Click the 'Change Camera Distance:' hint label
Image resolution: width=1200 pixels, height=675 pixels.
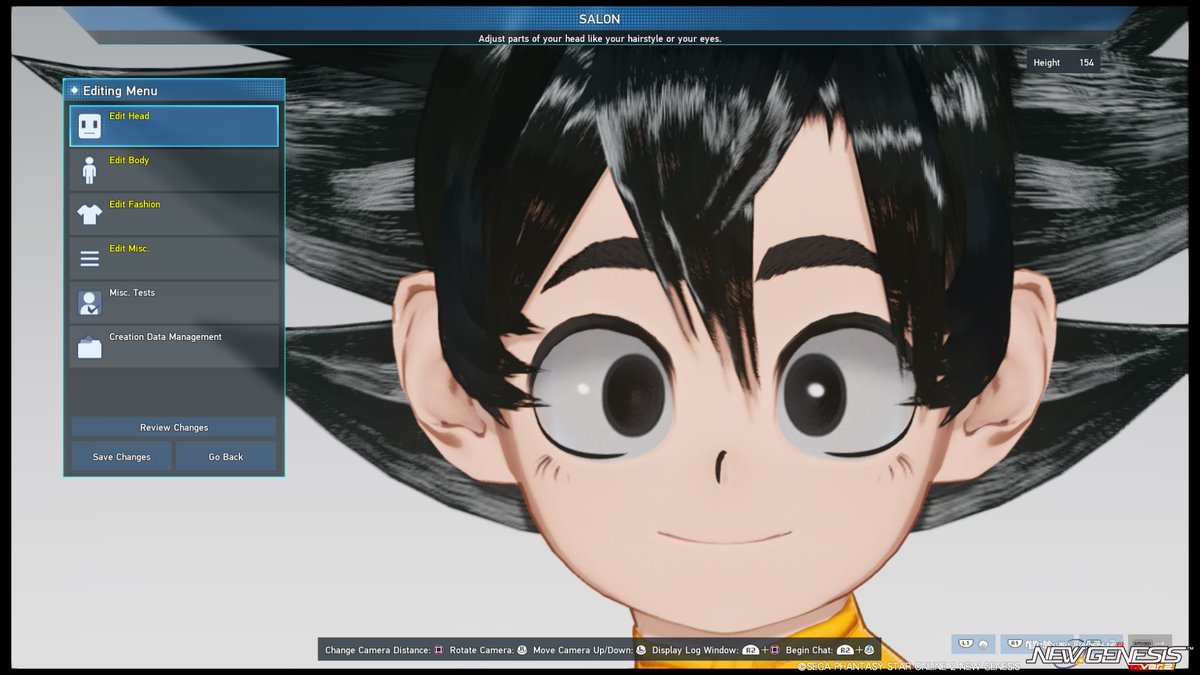[x=378, y=650]
